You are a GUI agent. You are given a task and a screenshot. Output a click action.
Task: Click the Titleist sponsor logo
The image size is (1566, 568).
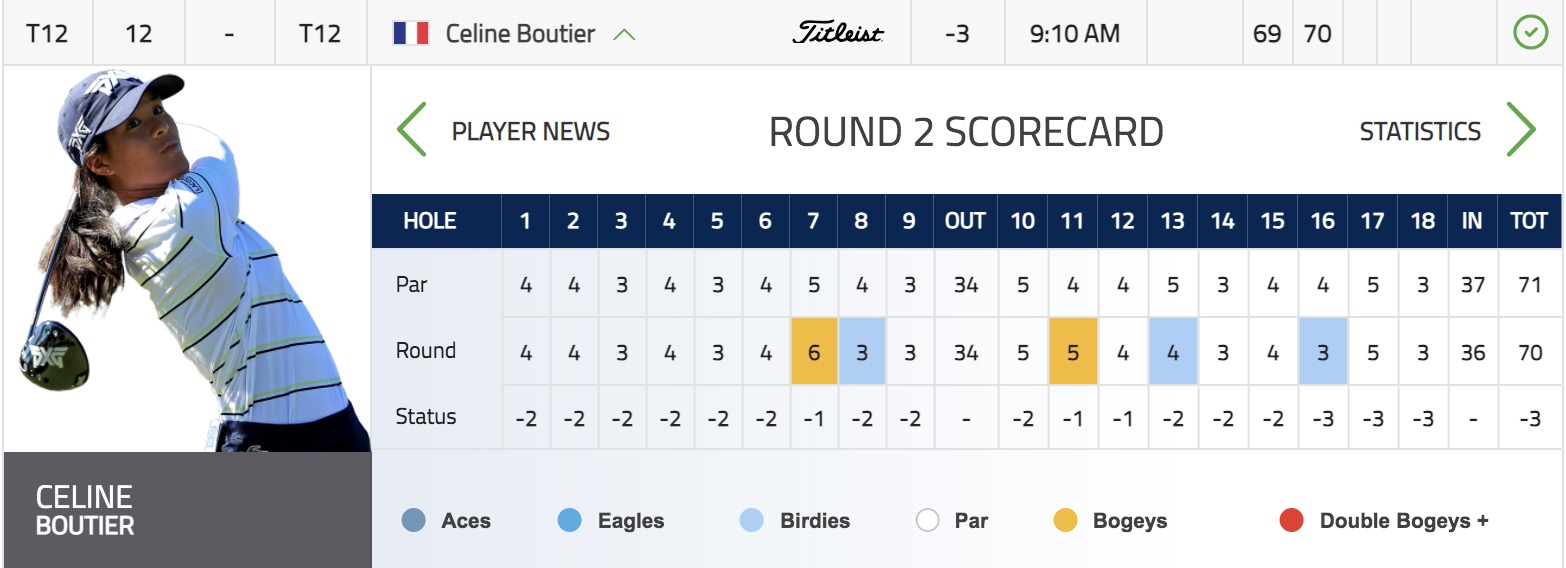tap(838, 33)
